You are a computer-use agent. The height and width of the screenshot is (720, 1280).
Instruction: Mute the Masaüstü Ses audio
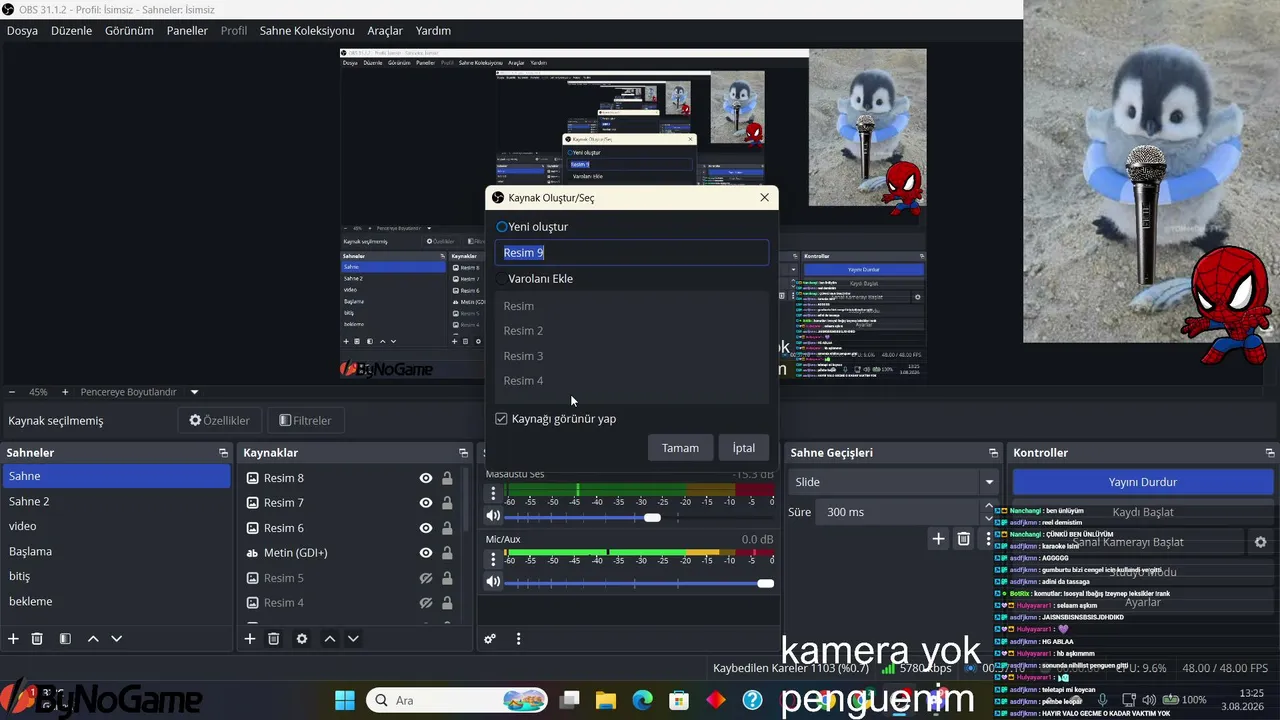click(x=493, y=517)
